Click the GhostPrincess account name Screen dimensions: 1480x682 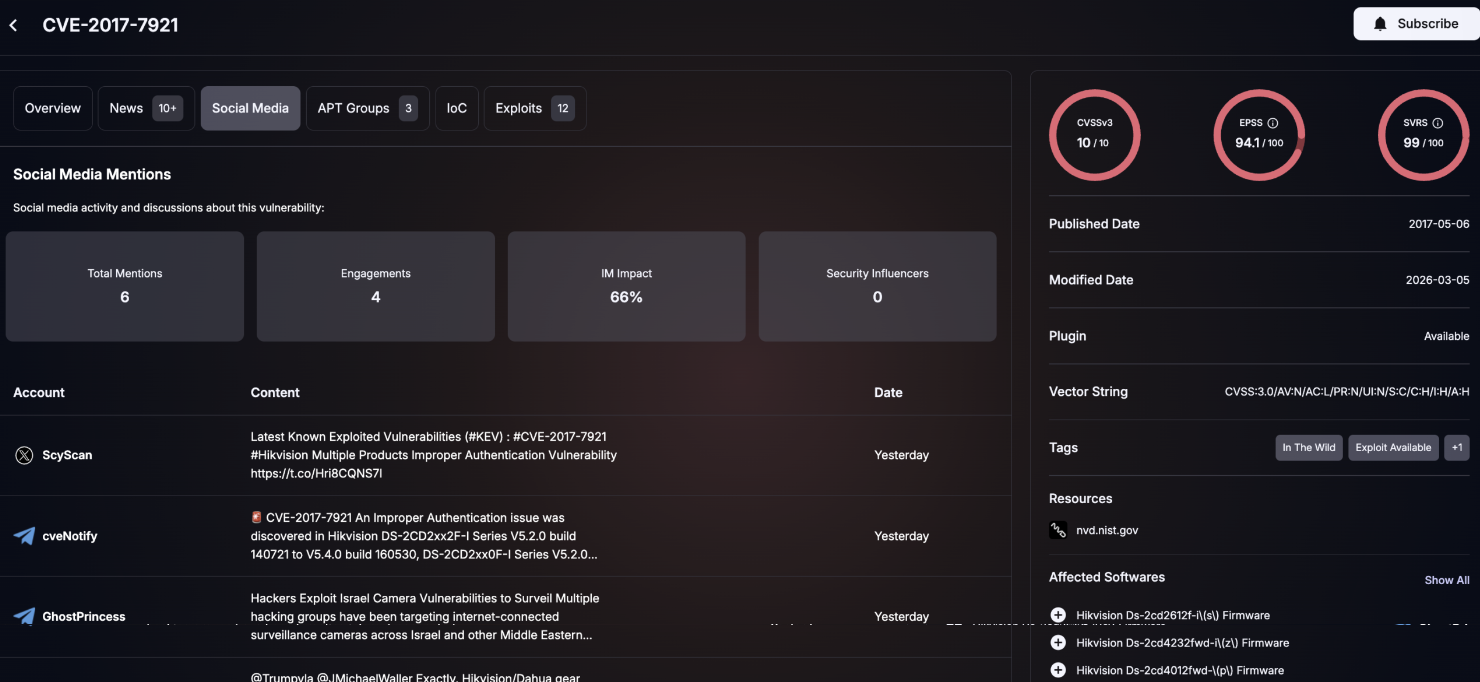tap(84, 617)
